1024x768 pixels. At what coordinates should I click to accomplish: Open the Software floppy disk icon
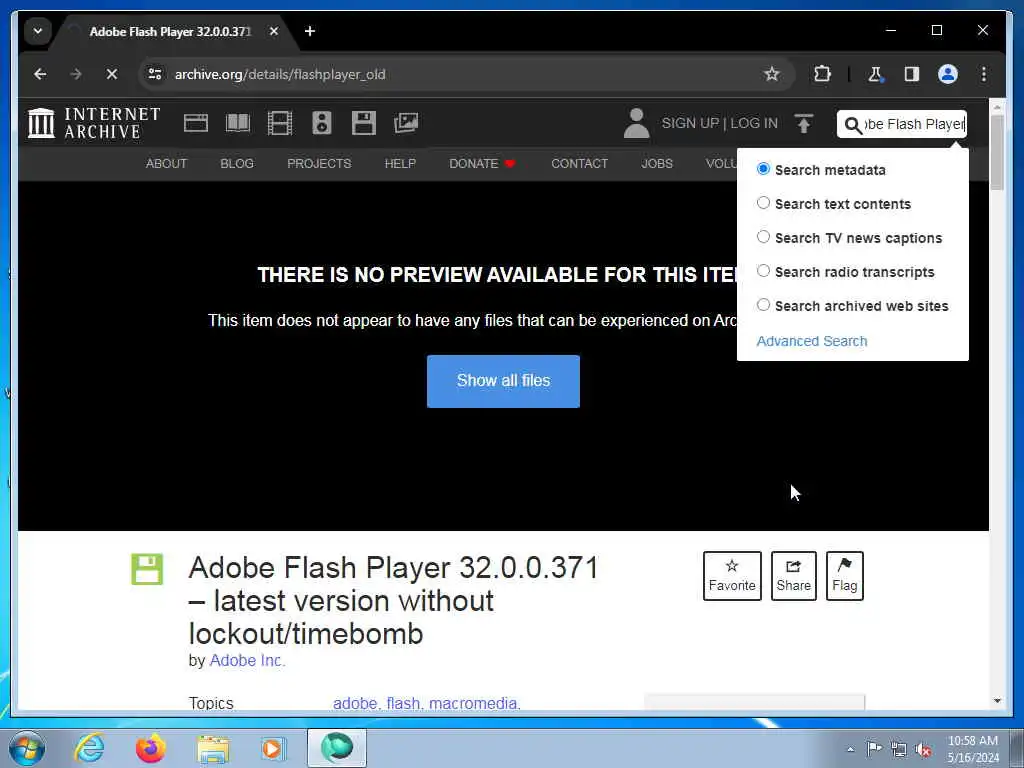(x=364, y=123)
